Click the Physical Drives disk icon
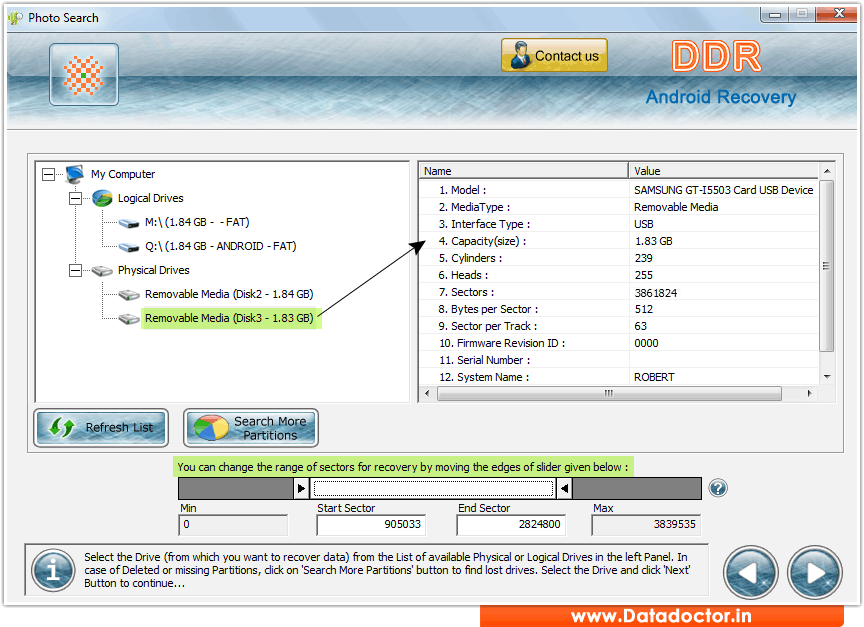Screen dimensions: 864x627 pyautogui.click(x=102, y=271)
